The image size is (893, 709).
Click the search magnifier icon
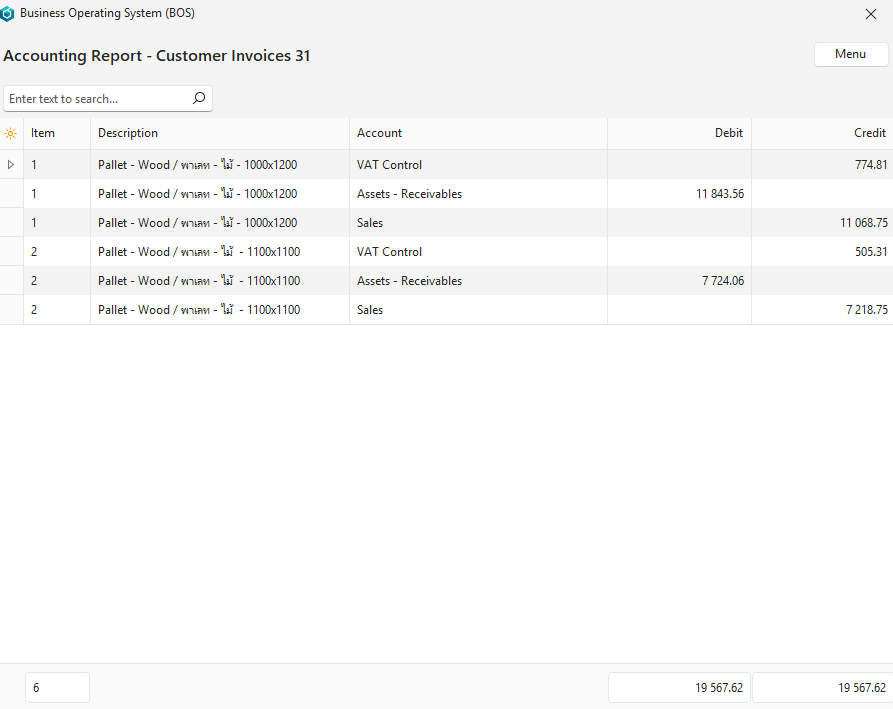[x=198, y=98]
